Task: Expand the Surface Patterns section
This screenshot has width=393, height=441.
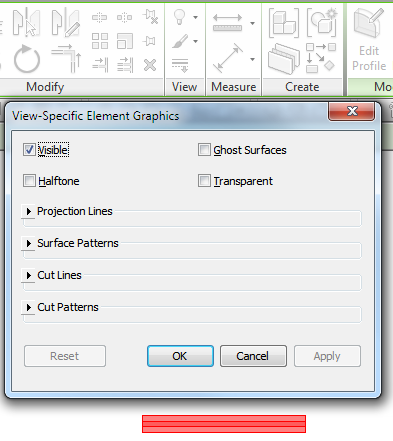Action: (29, 243)
